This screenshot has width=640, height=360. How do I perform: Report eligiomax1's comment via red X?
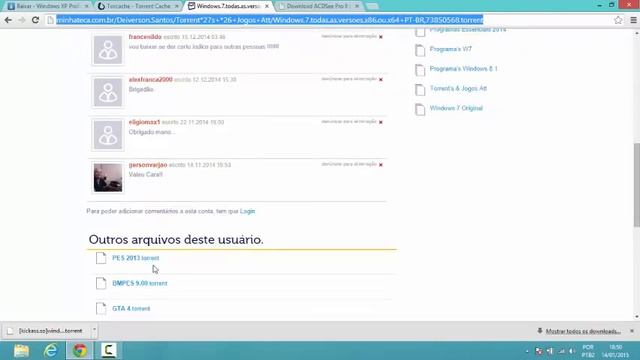pos(381,122)
